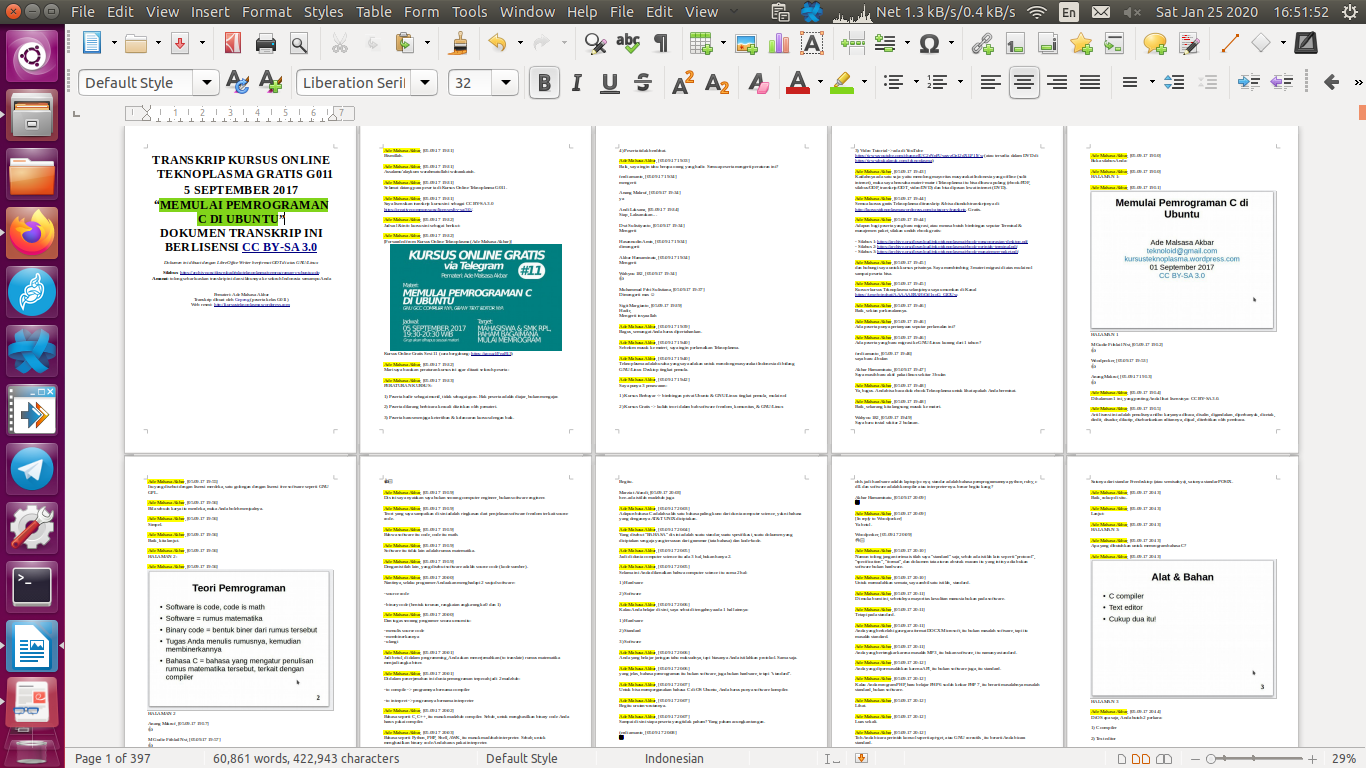Toggle Italic formatting
1366x768 pixels.
(579, 82)
